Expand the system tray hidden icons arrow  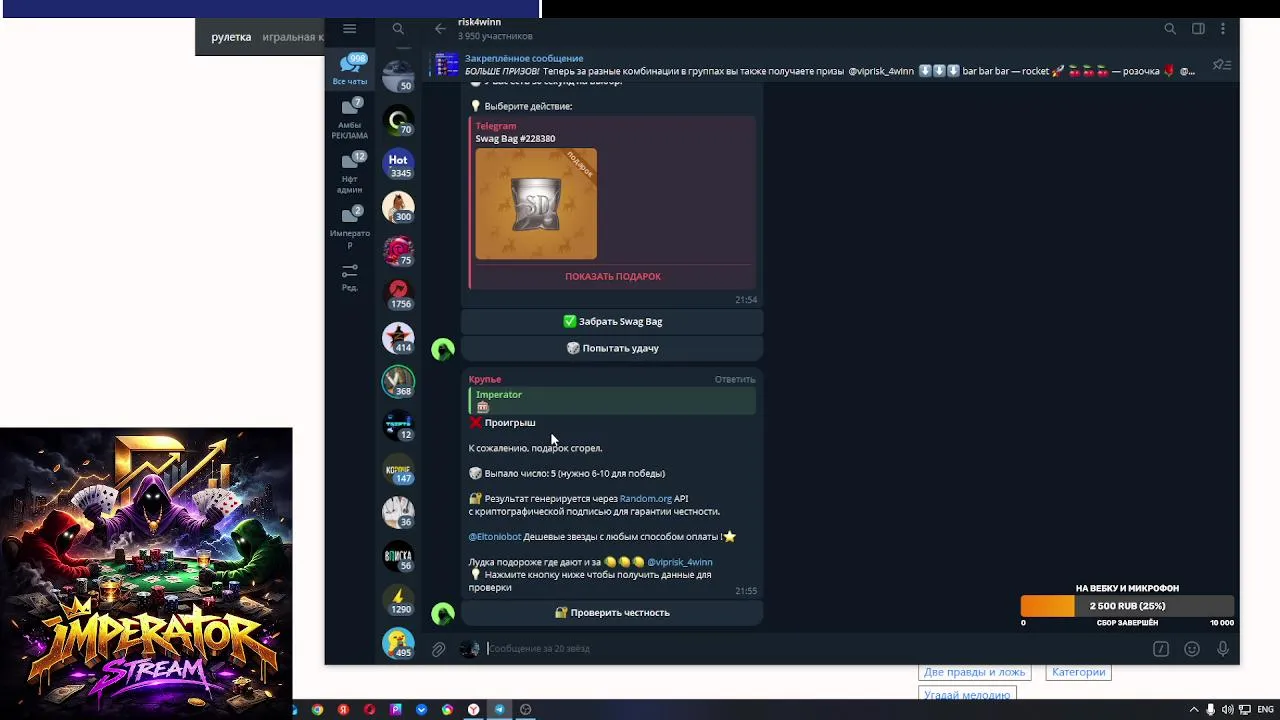(x=1193, y=710)
